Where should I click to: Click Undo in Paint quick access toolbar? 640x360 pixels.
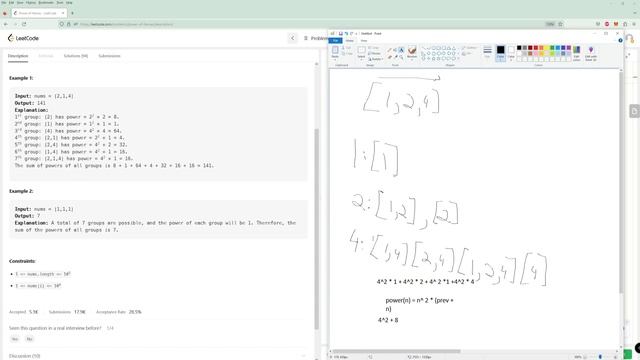[x=347, y=33]
